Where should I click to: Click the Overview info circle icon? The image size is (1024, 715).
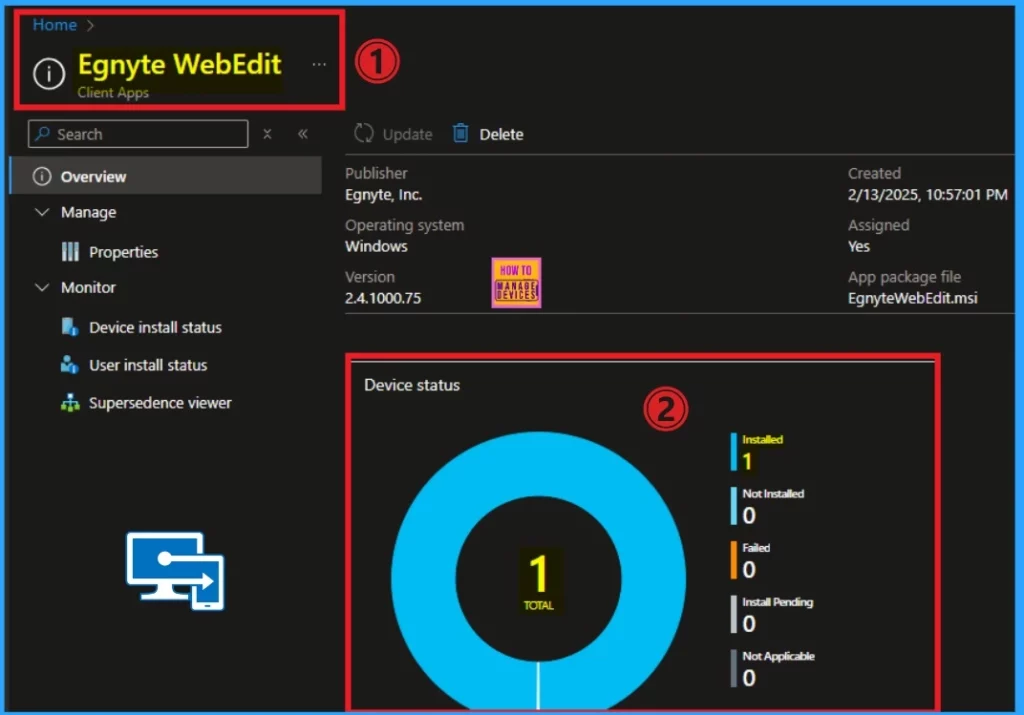42,176
